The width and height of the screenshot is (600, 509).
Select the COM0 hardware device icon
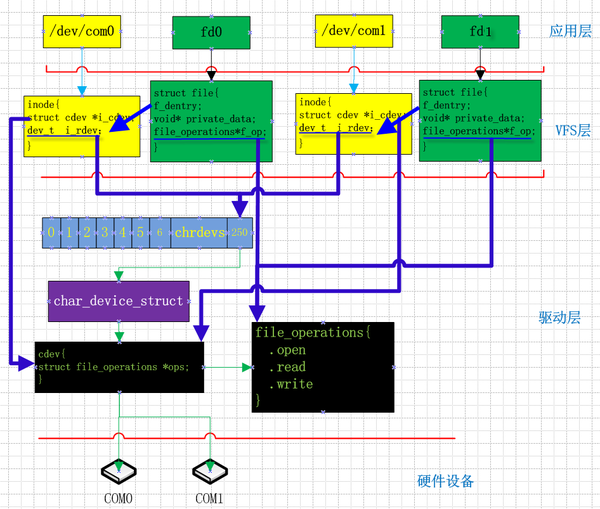click(119, 472)
